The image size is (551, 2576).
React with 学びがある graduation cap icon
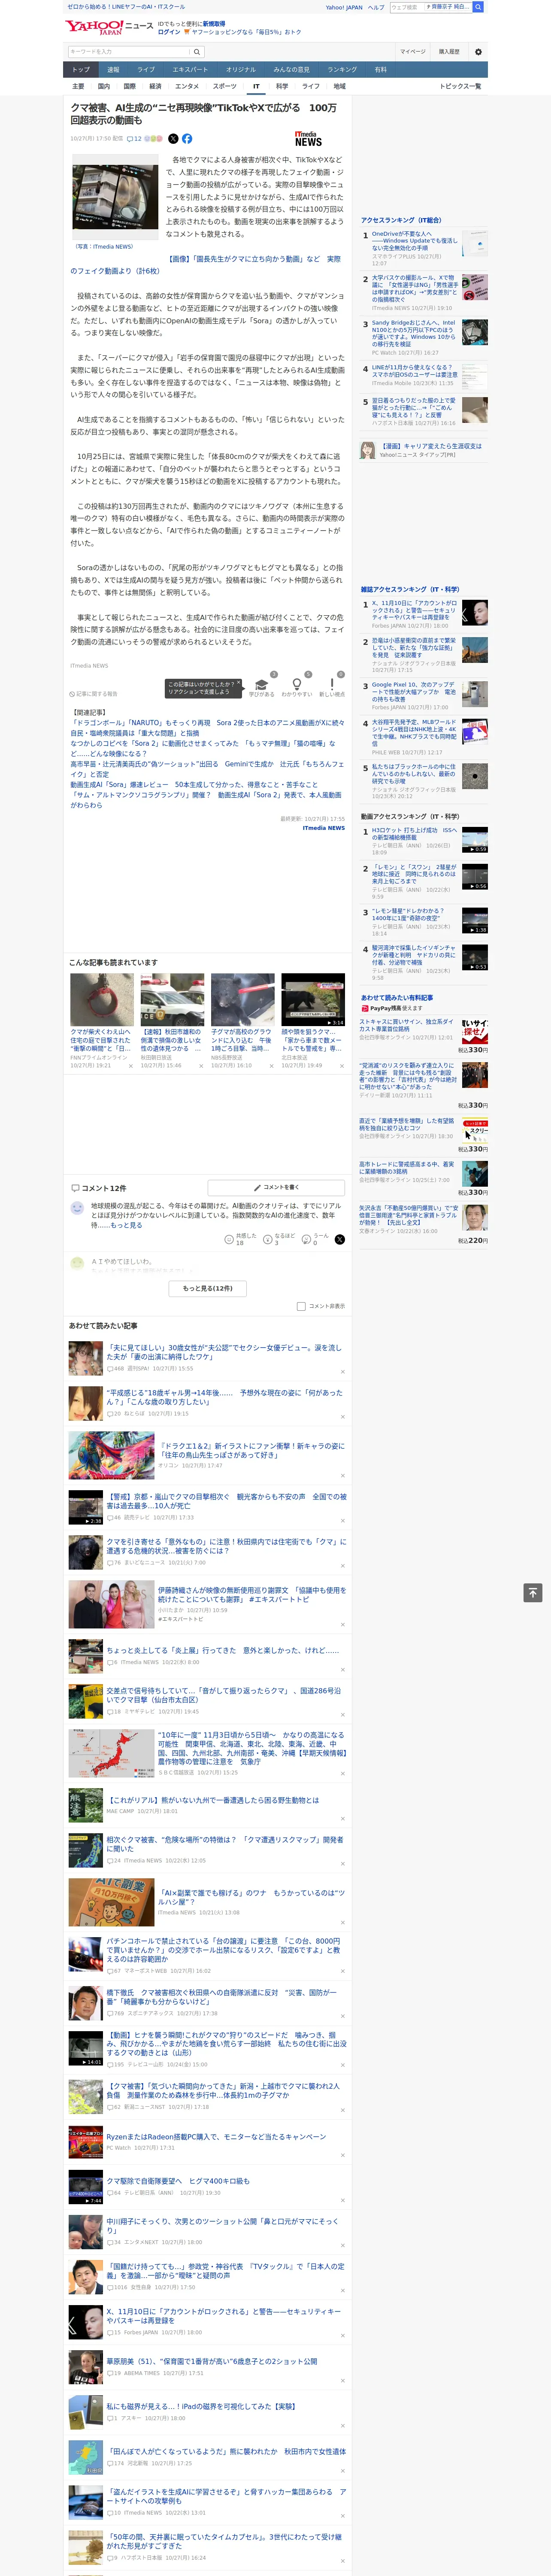(261, 687)
